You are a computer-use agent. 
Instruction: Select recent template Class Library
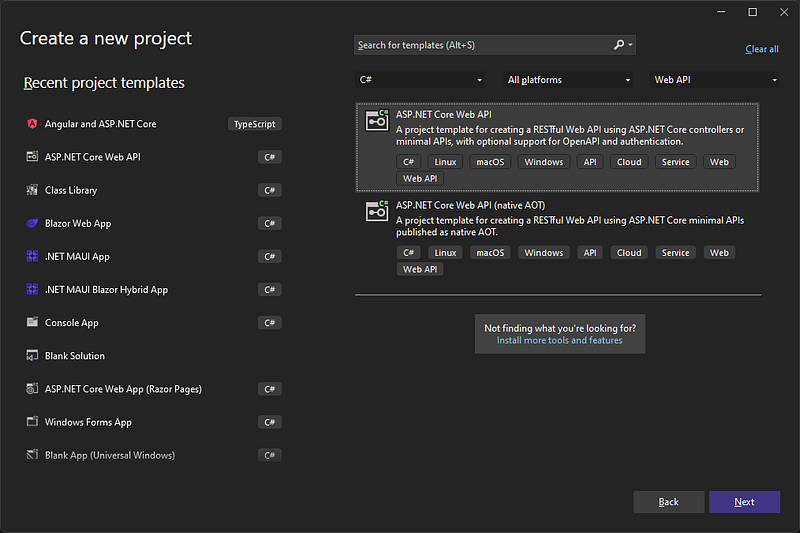point(153,190)
